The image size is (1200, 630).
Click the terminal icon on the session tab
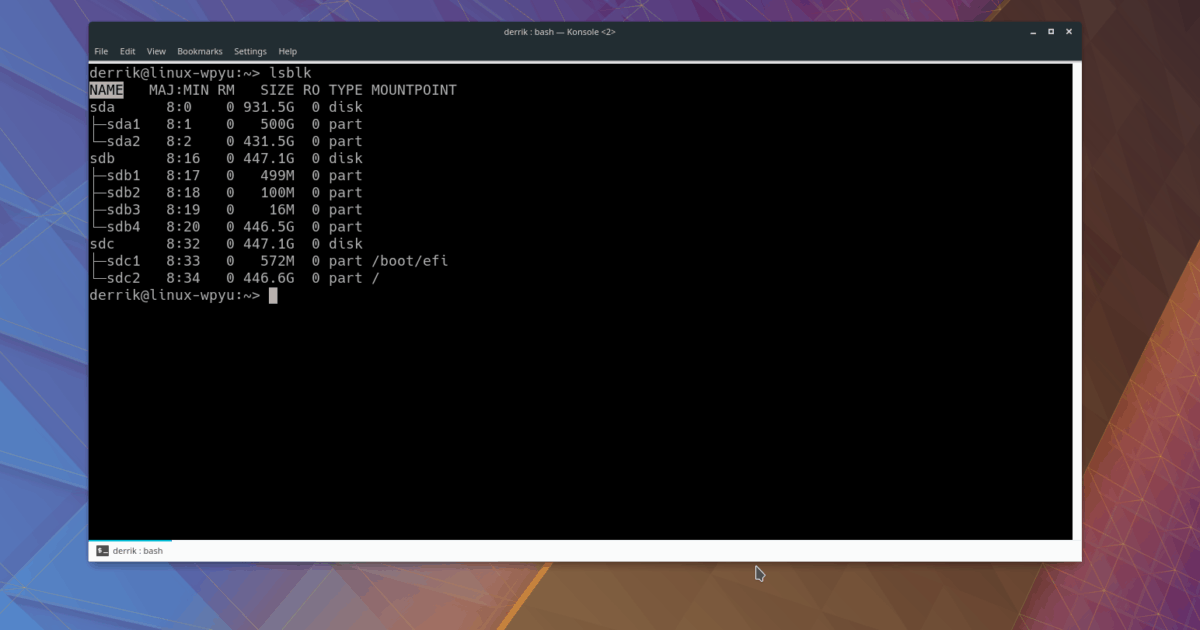point(102,550)
